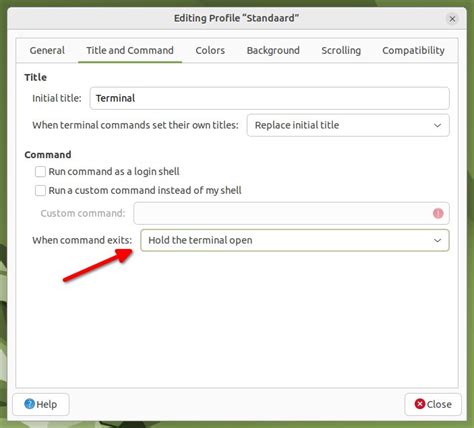
Task: Click the Command section heading
Action: (48, 155)
